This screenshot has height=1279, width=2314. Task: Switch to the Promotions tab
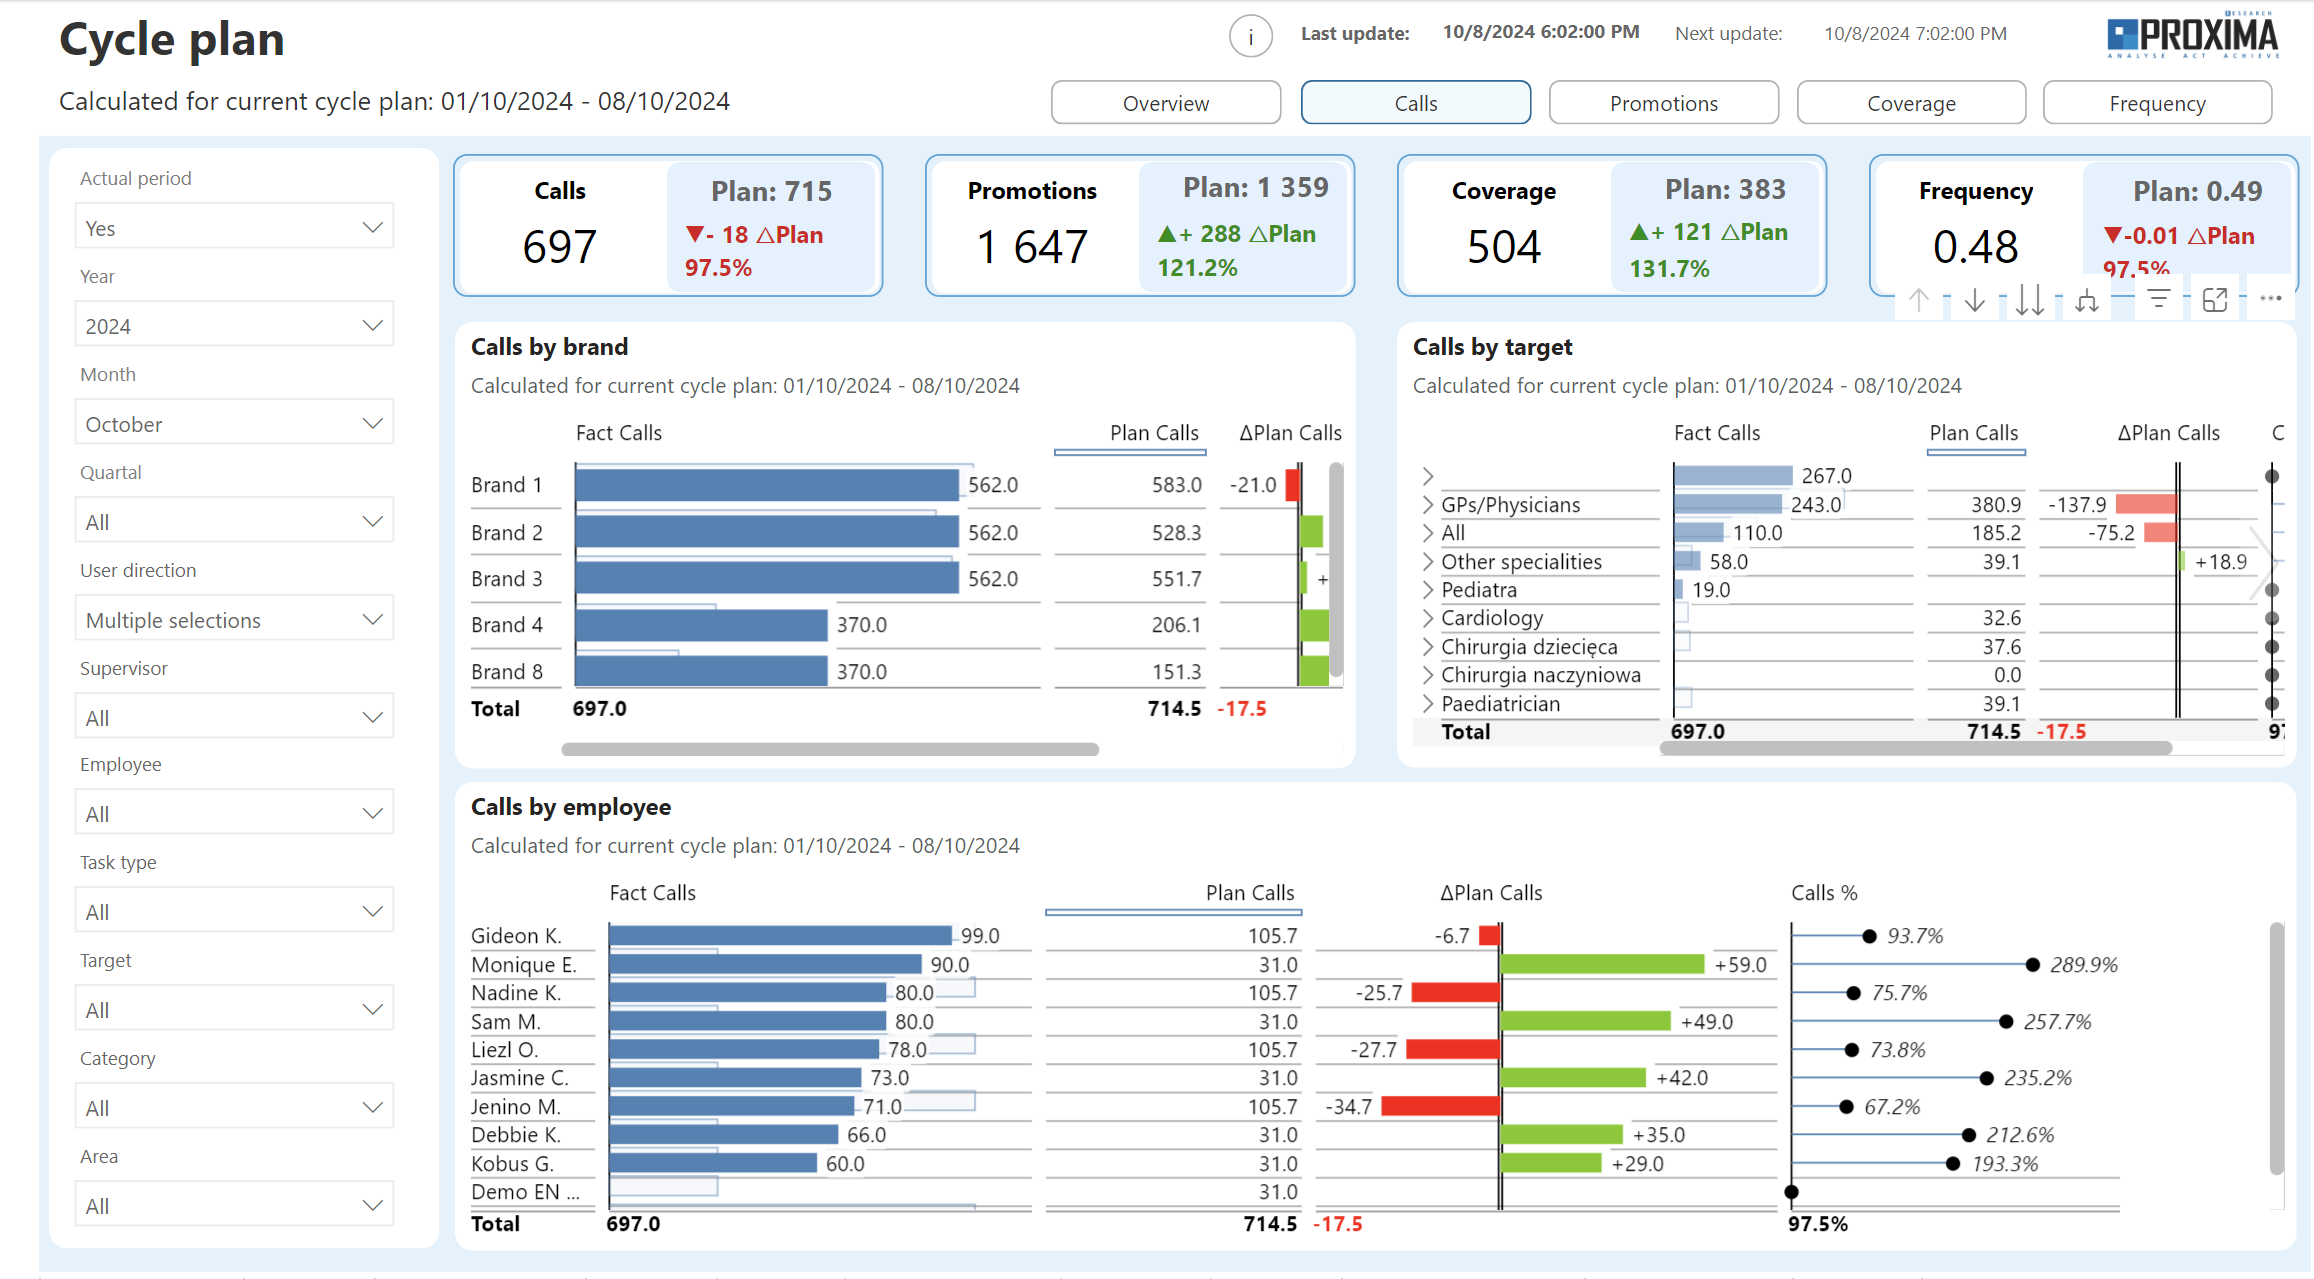pos(1663,102)
